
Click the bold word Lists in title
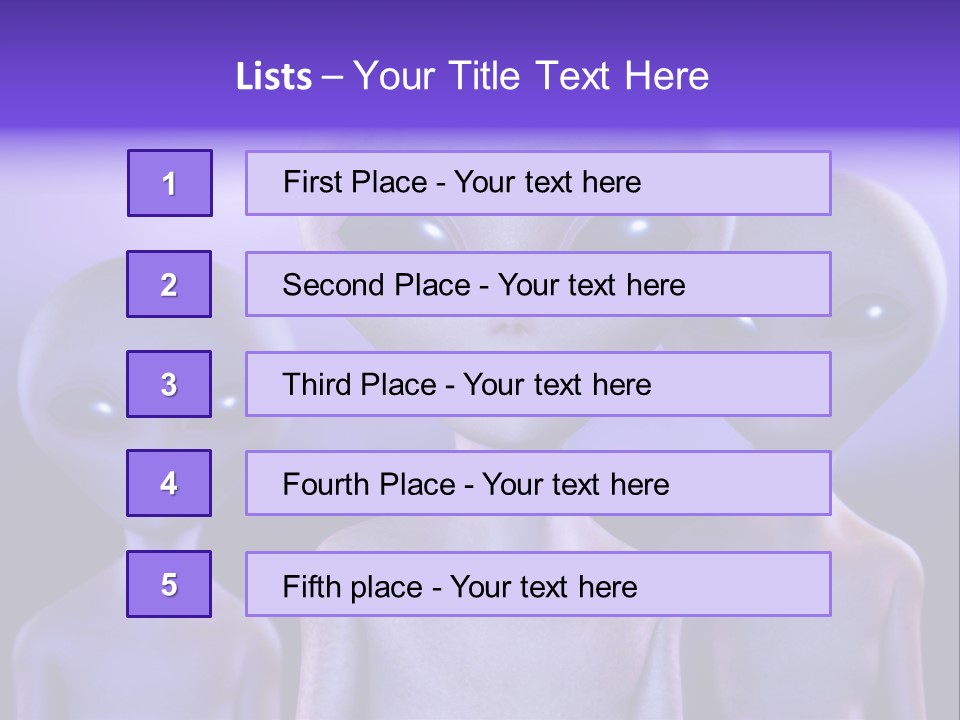(x=274, y=76)
